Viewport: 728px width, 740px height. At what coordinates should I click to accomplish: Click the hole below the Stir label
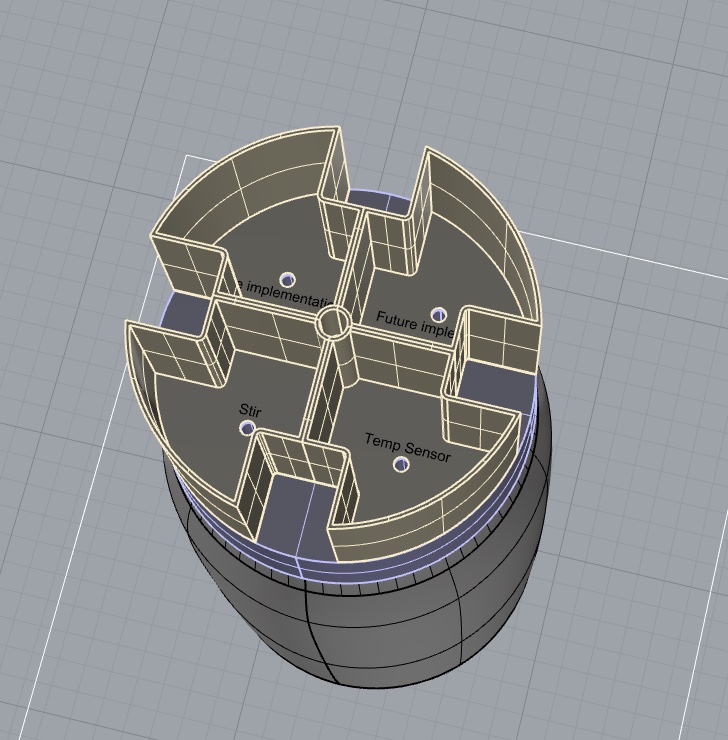pyautogui.click(x=247, y=428)
